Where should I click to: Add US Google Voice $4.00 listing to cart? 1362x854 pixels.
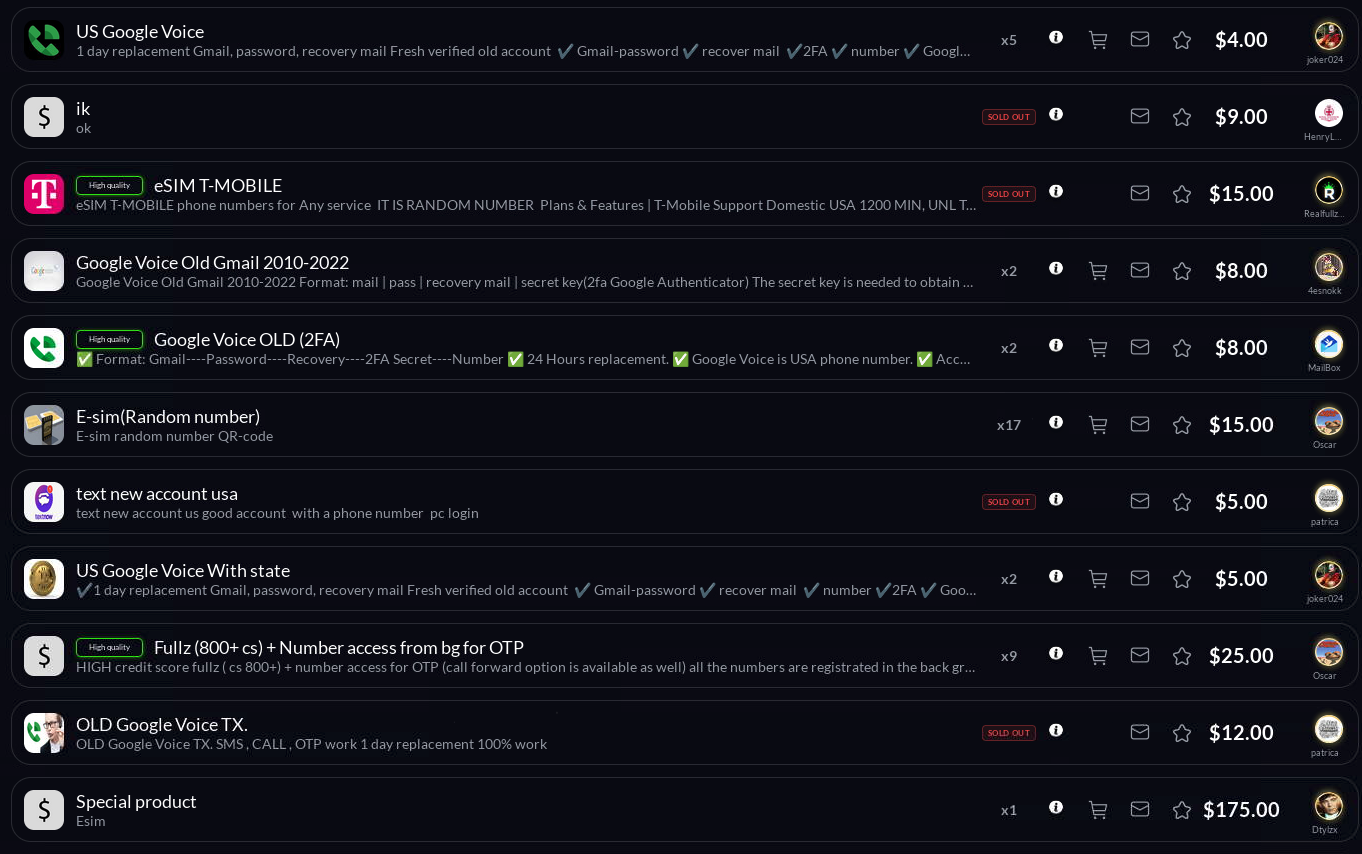pos(1098,40)
